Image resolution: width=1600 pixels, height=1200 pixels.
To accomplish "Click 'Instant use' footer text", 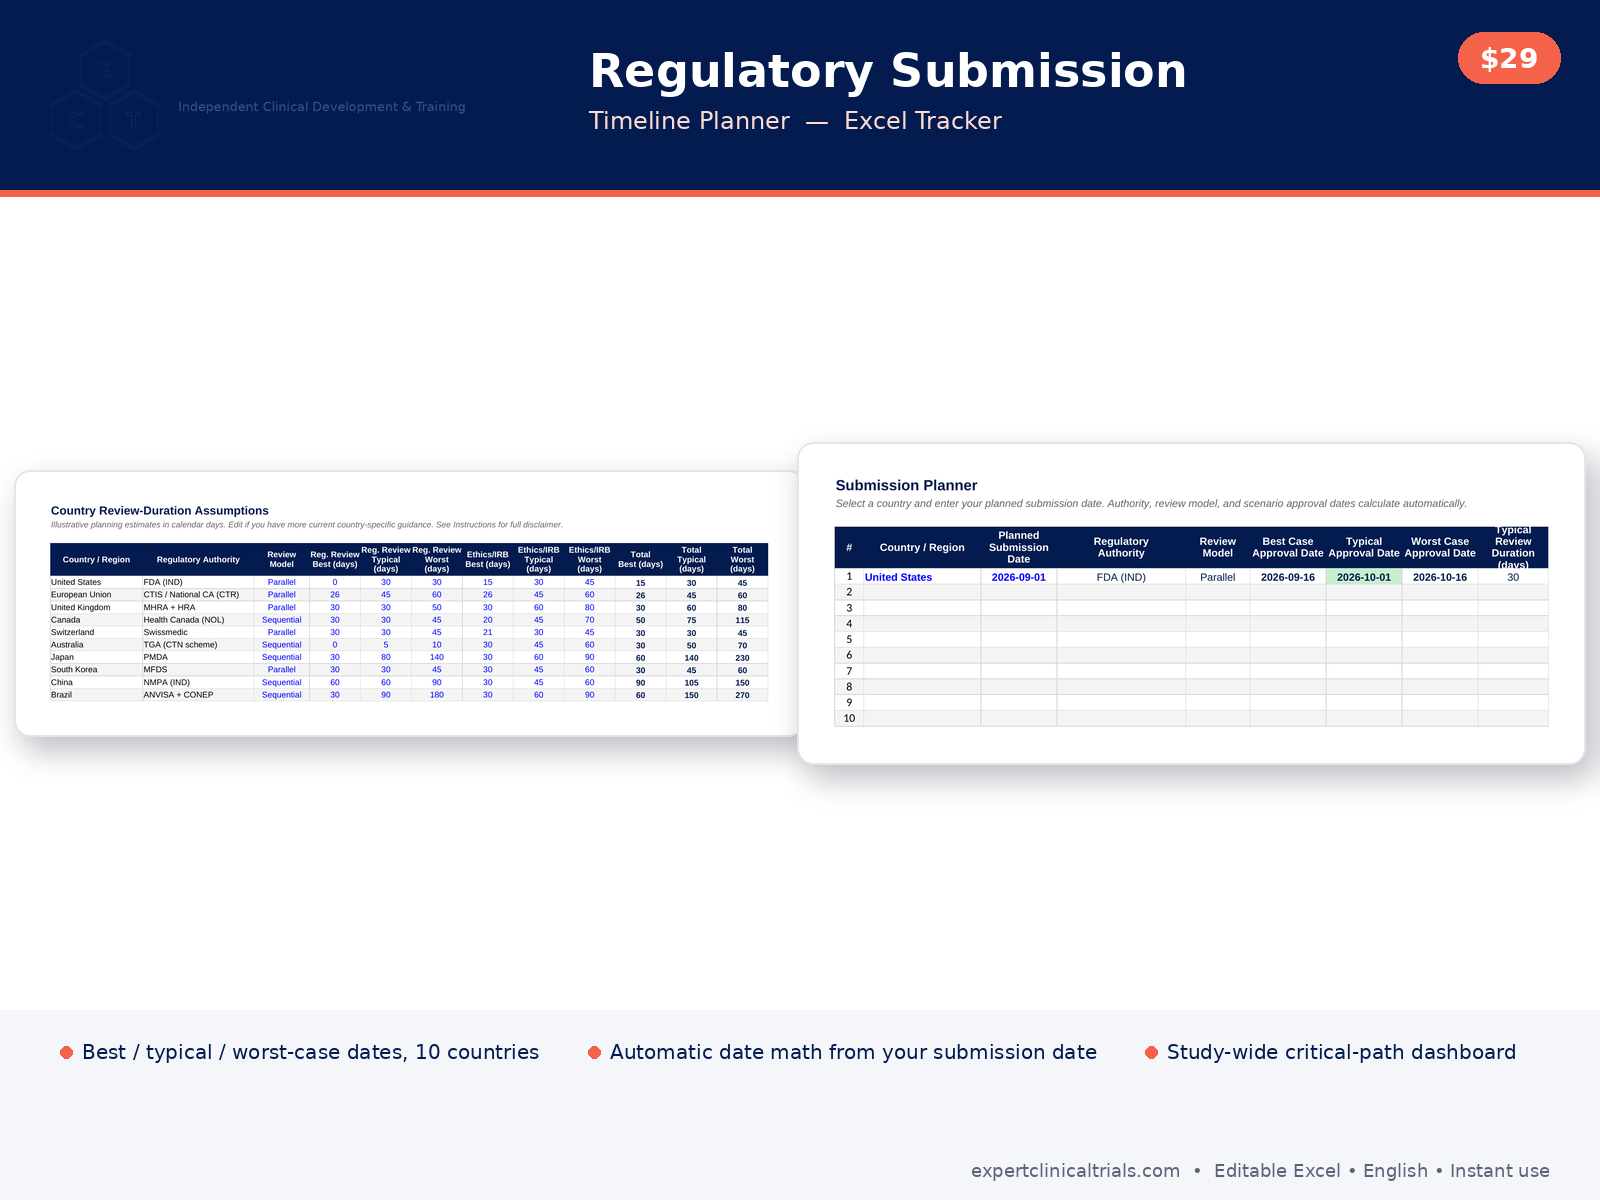I will pos(1499,1170).
